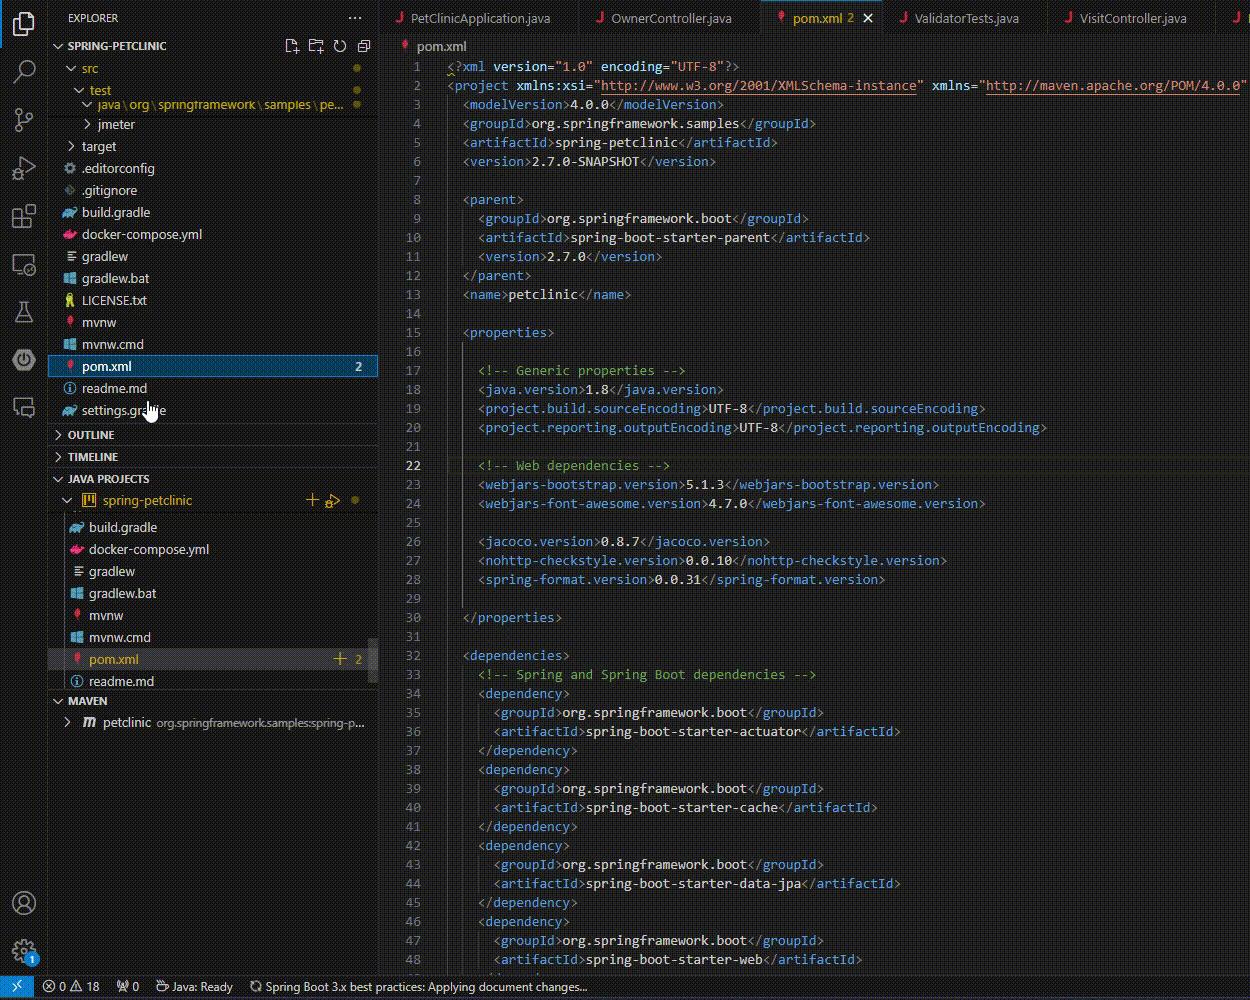This screenshot has width=1250, height=1000.
Task: Open the Run and Debug view
Action: [24, 168]
